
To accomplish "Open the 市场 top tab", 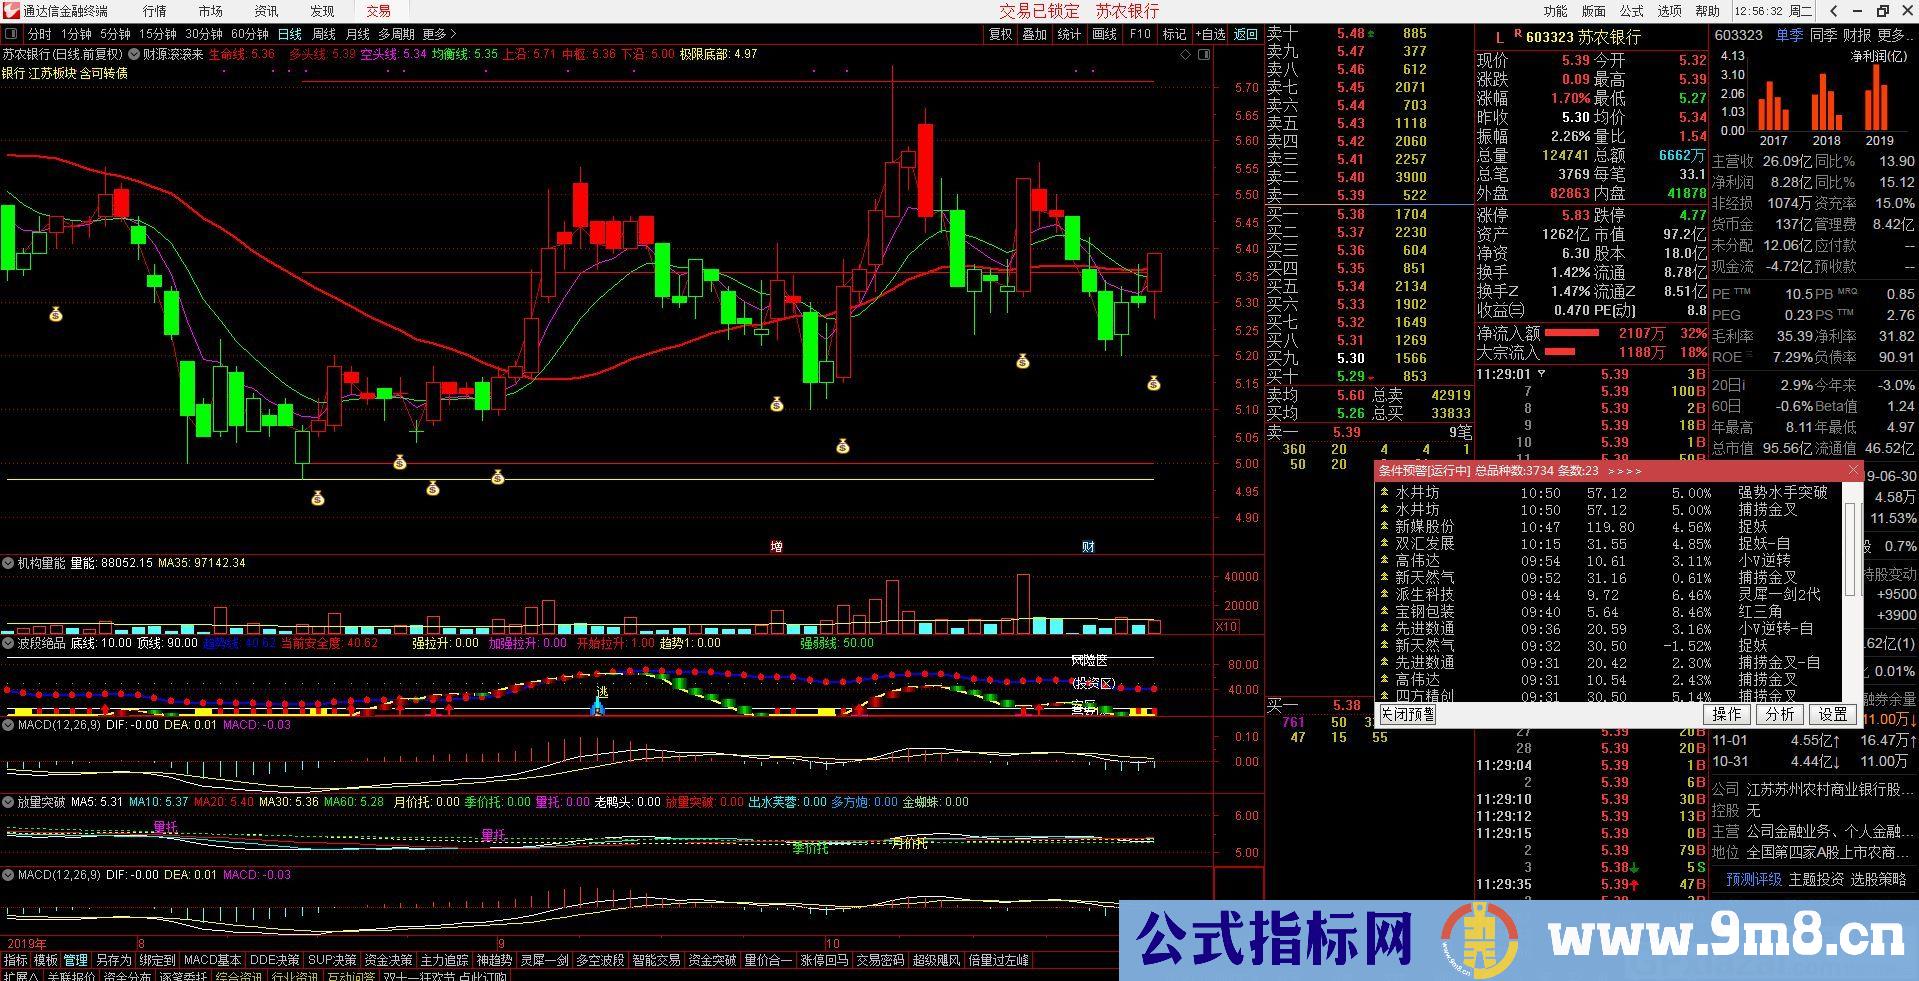I will tap(211, 11).
